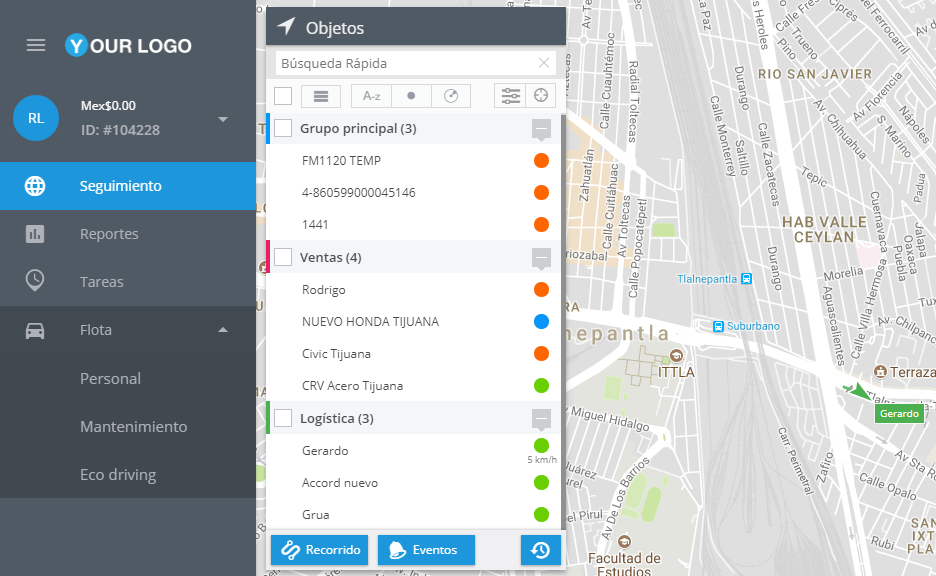
Task: Sort objects alphabetically with A-z button
Action: coord(371,96)
